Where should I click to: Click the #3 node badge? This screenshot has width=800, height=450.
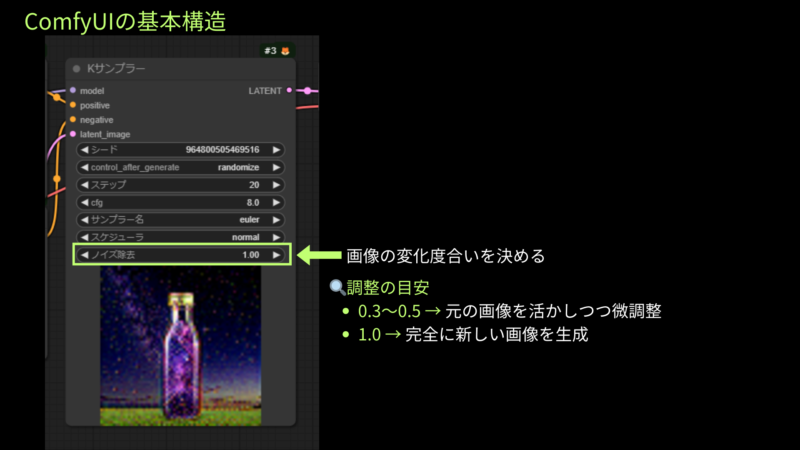tap(277, 51)
